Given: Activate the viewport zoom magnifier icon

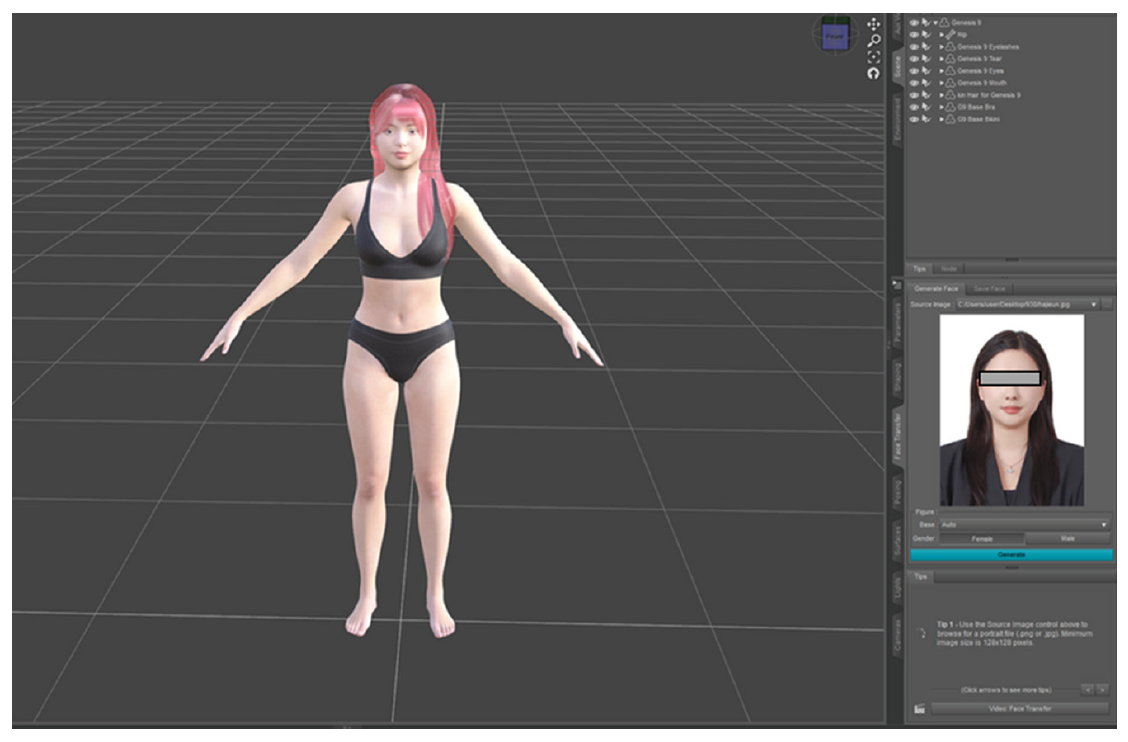Looking at the screenshot, I should click(x=873, y=41).
